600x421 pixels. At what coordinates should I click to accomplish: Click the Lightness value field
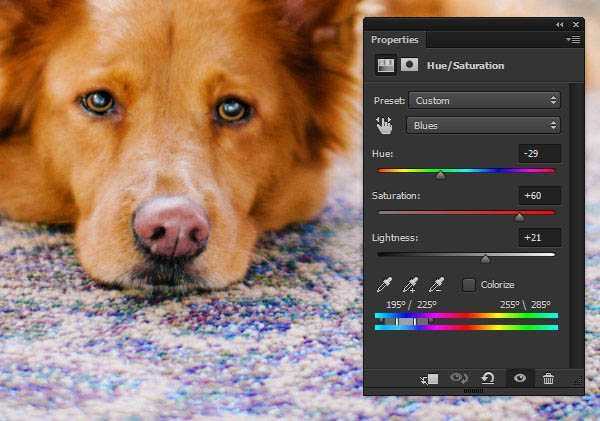[x=540, y=237]
